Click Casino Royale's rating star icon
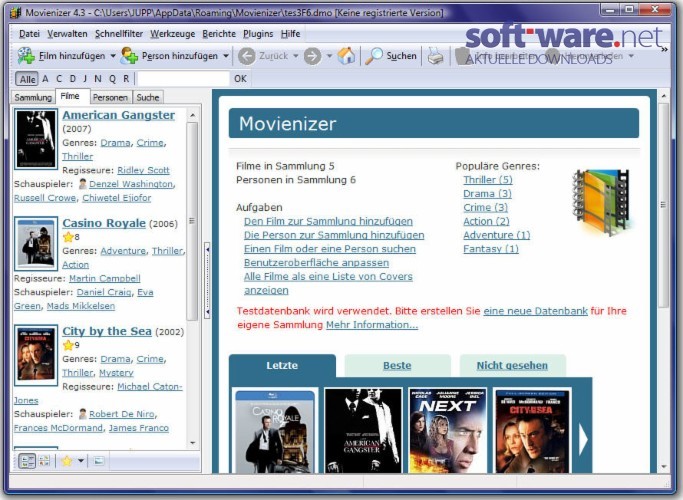The width and height of the screenshot is (683, 500). [68, 237]
